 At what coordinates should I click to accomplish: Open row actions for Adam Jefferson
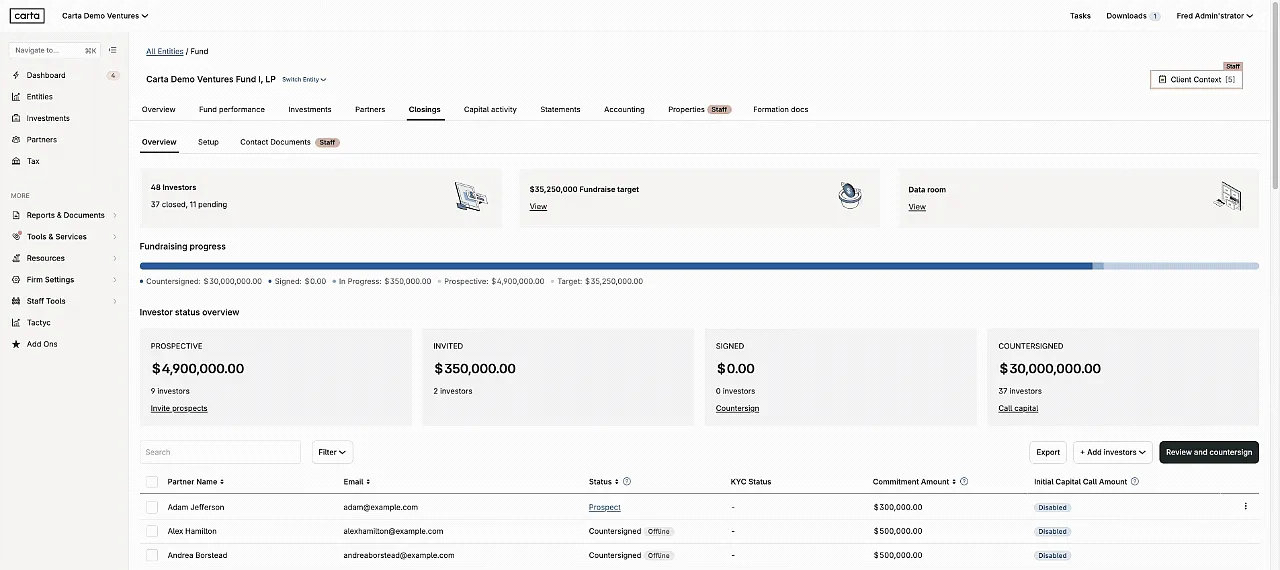click(x=1245, y=507)
